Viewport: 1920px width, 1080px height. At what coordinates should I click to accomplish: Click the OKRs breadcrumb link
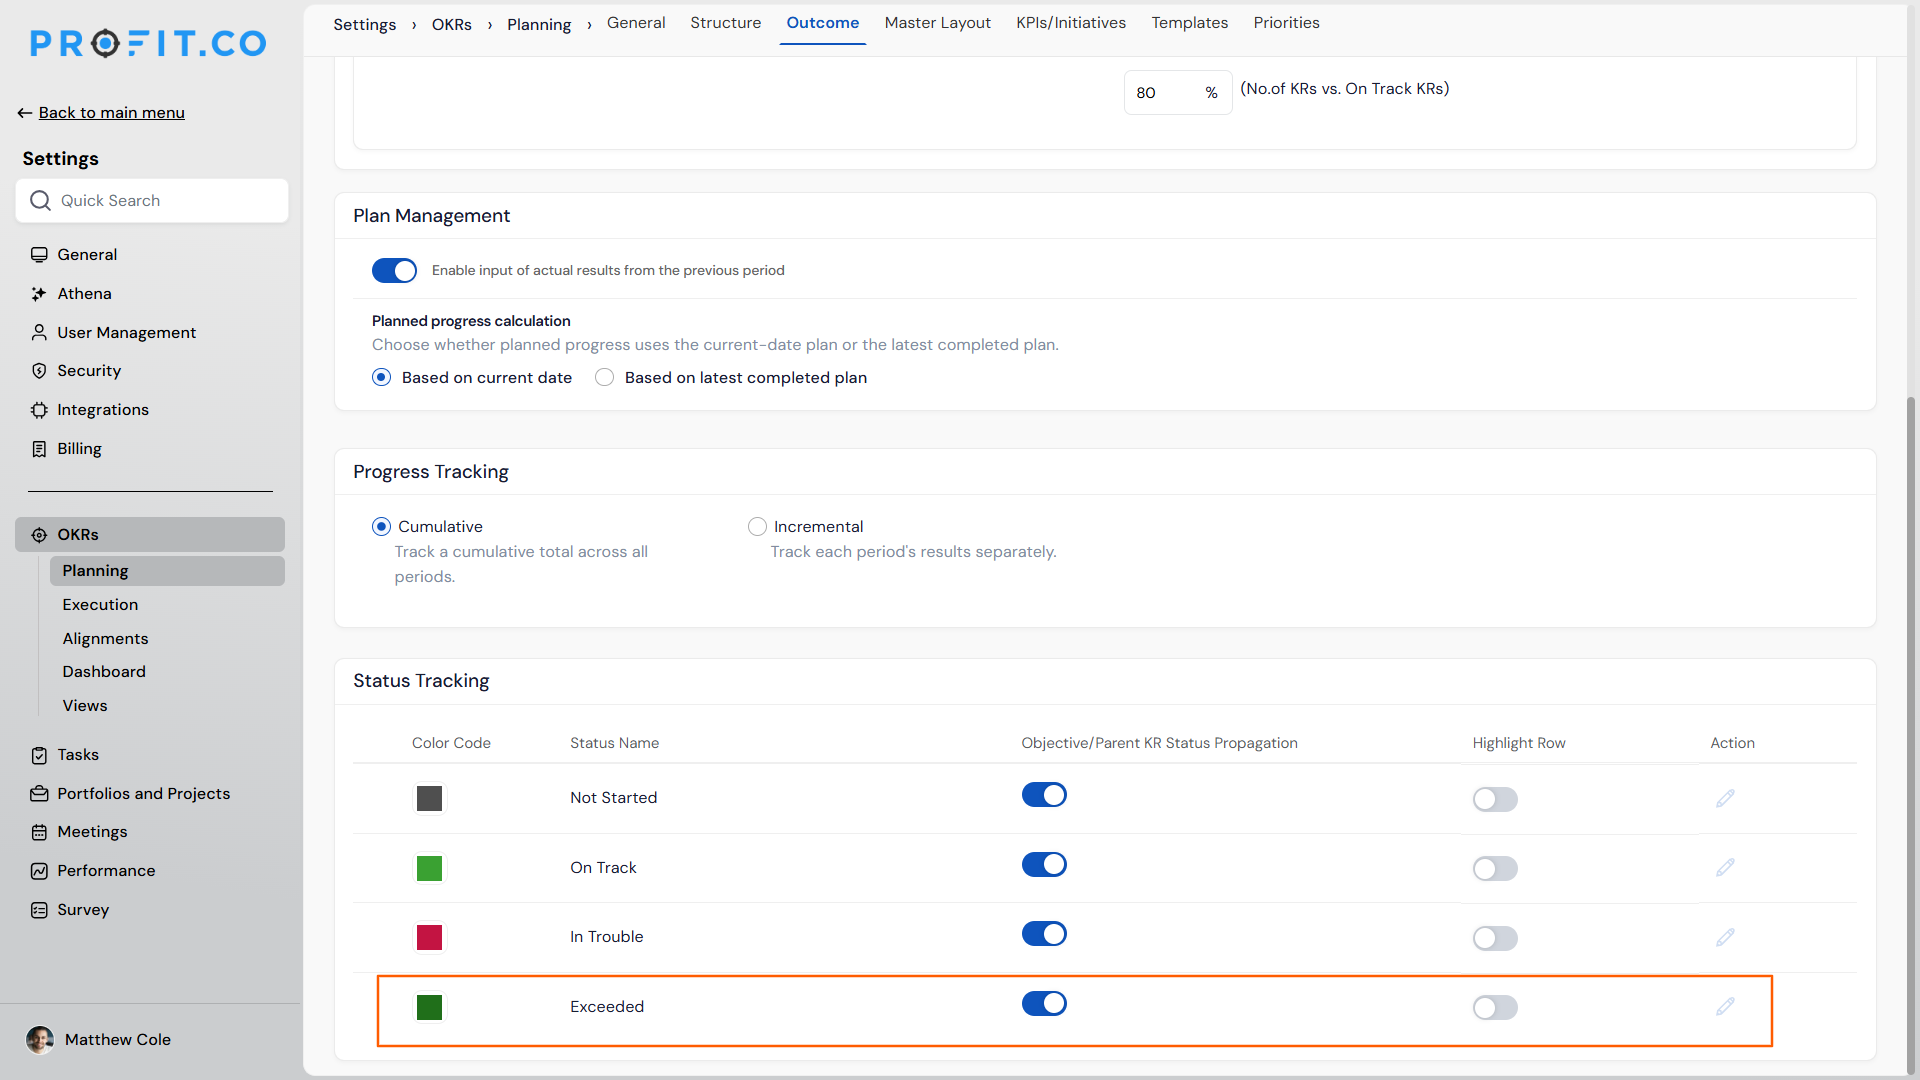(x=451, y=25)
